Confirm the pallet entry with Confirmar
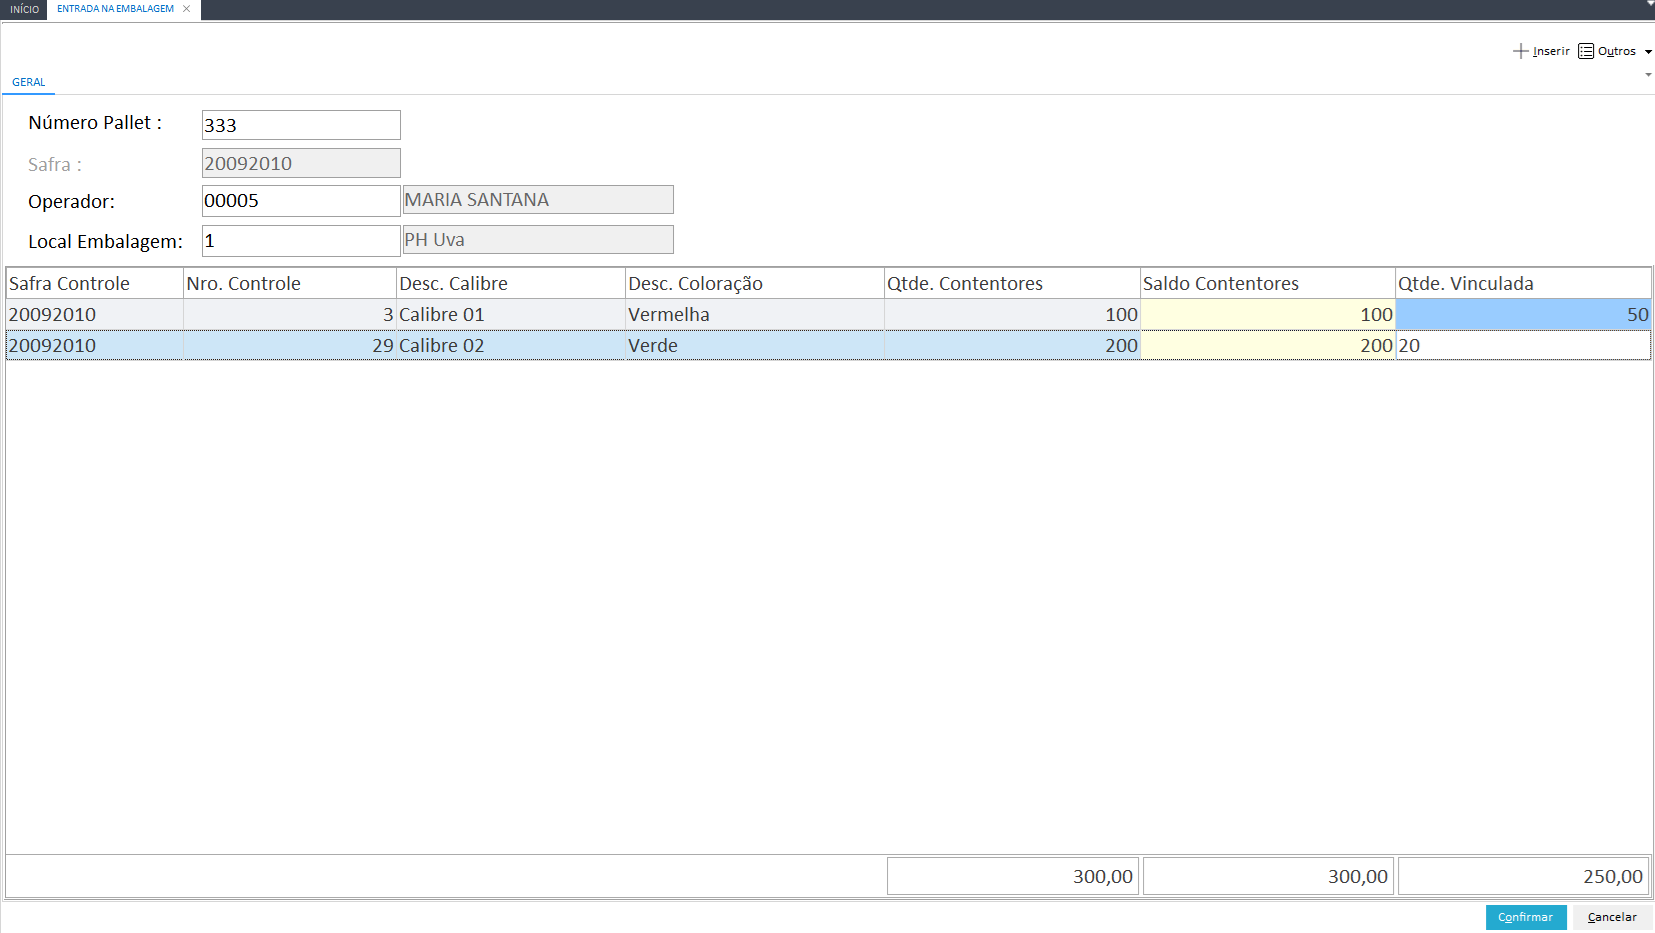The image size is (1655, 933). (x=1526, y=917)
